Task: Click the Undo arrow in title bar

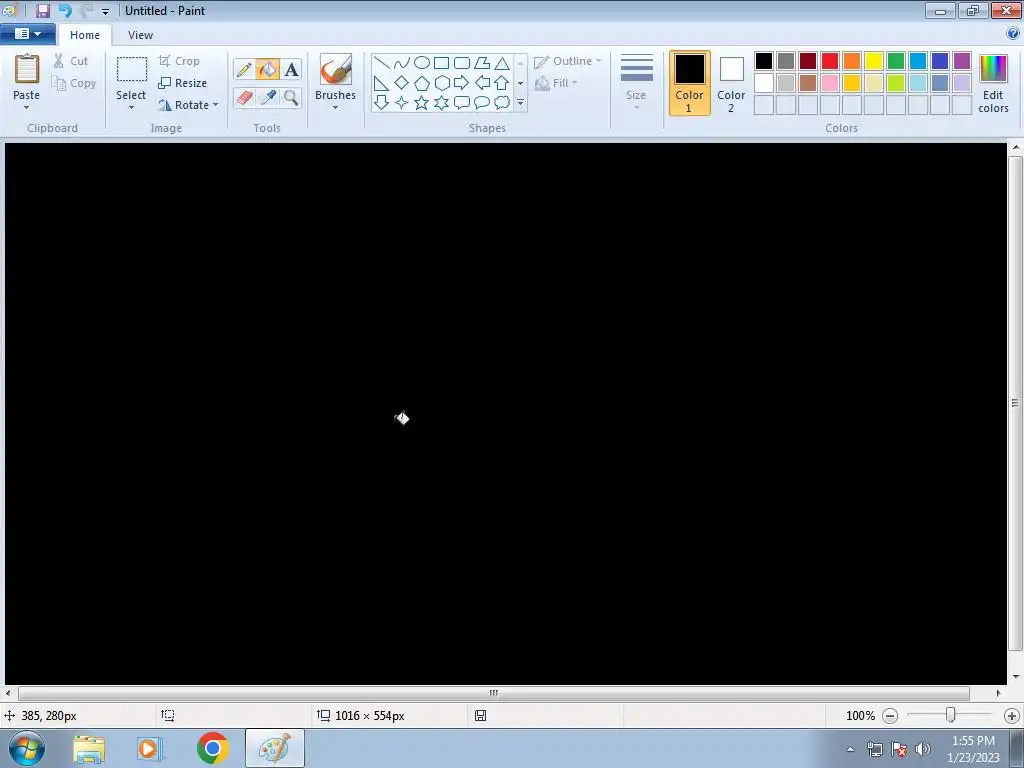Action: click(65, 10)
